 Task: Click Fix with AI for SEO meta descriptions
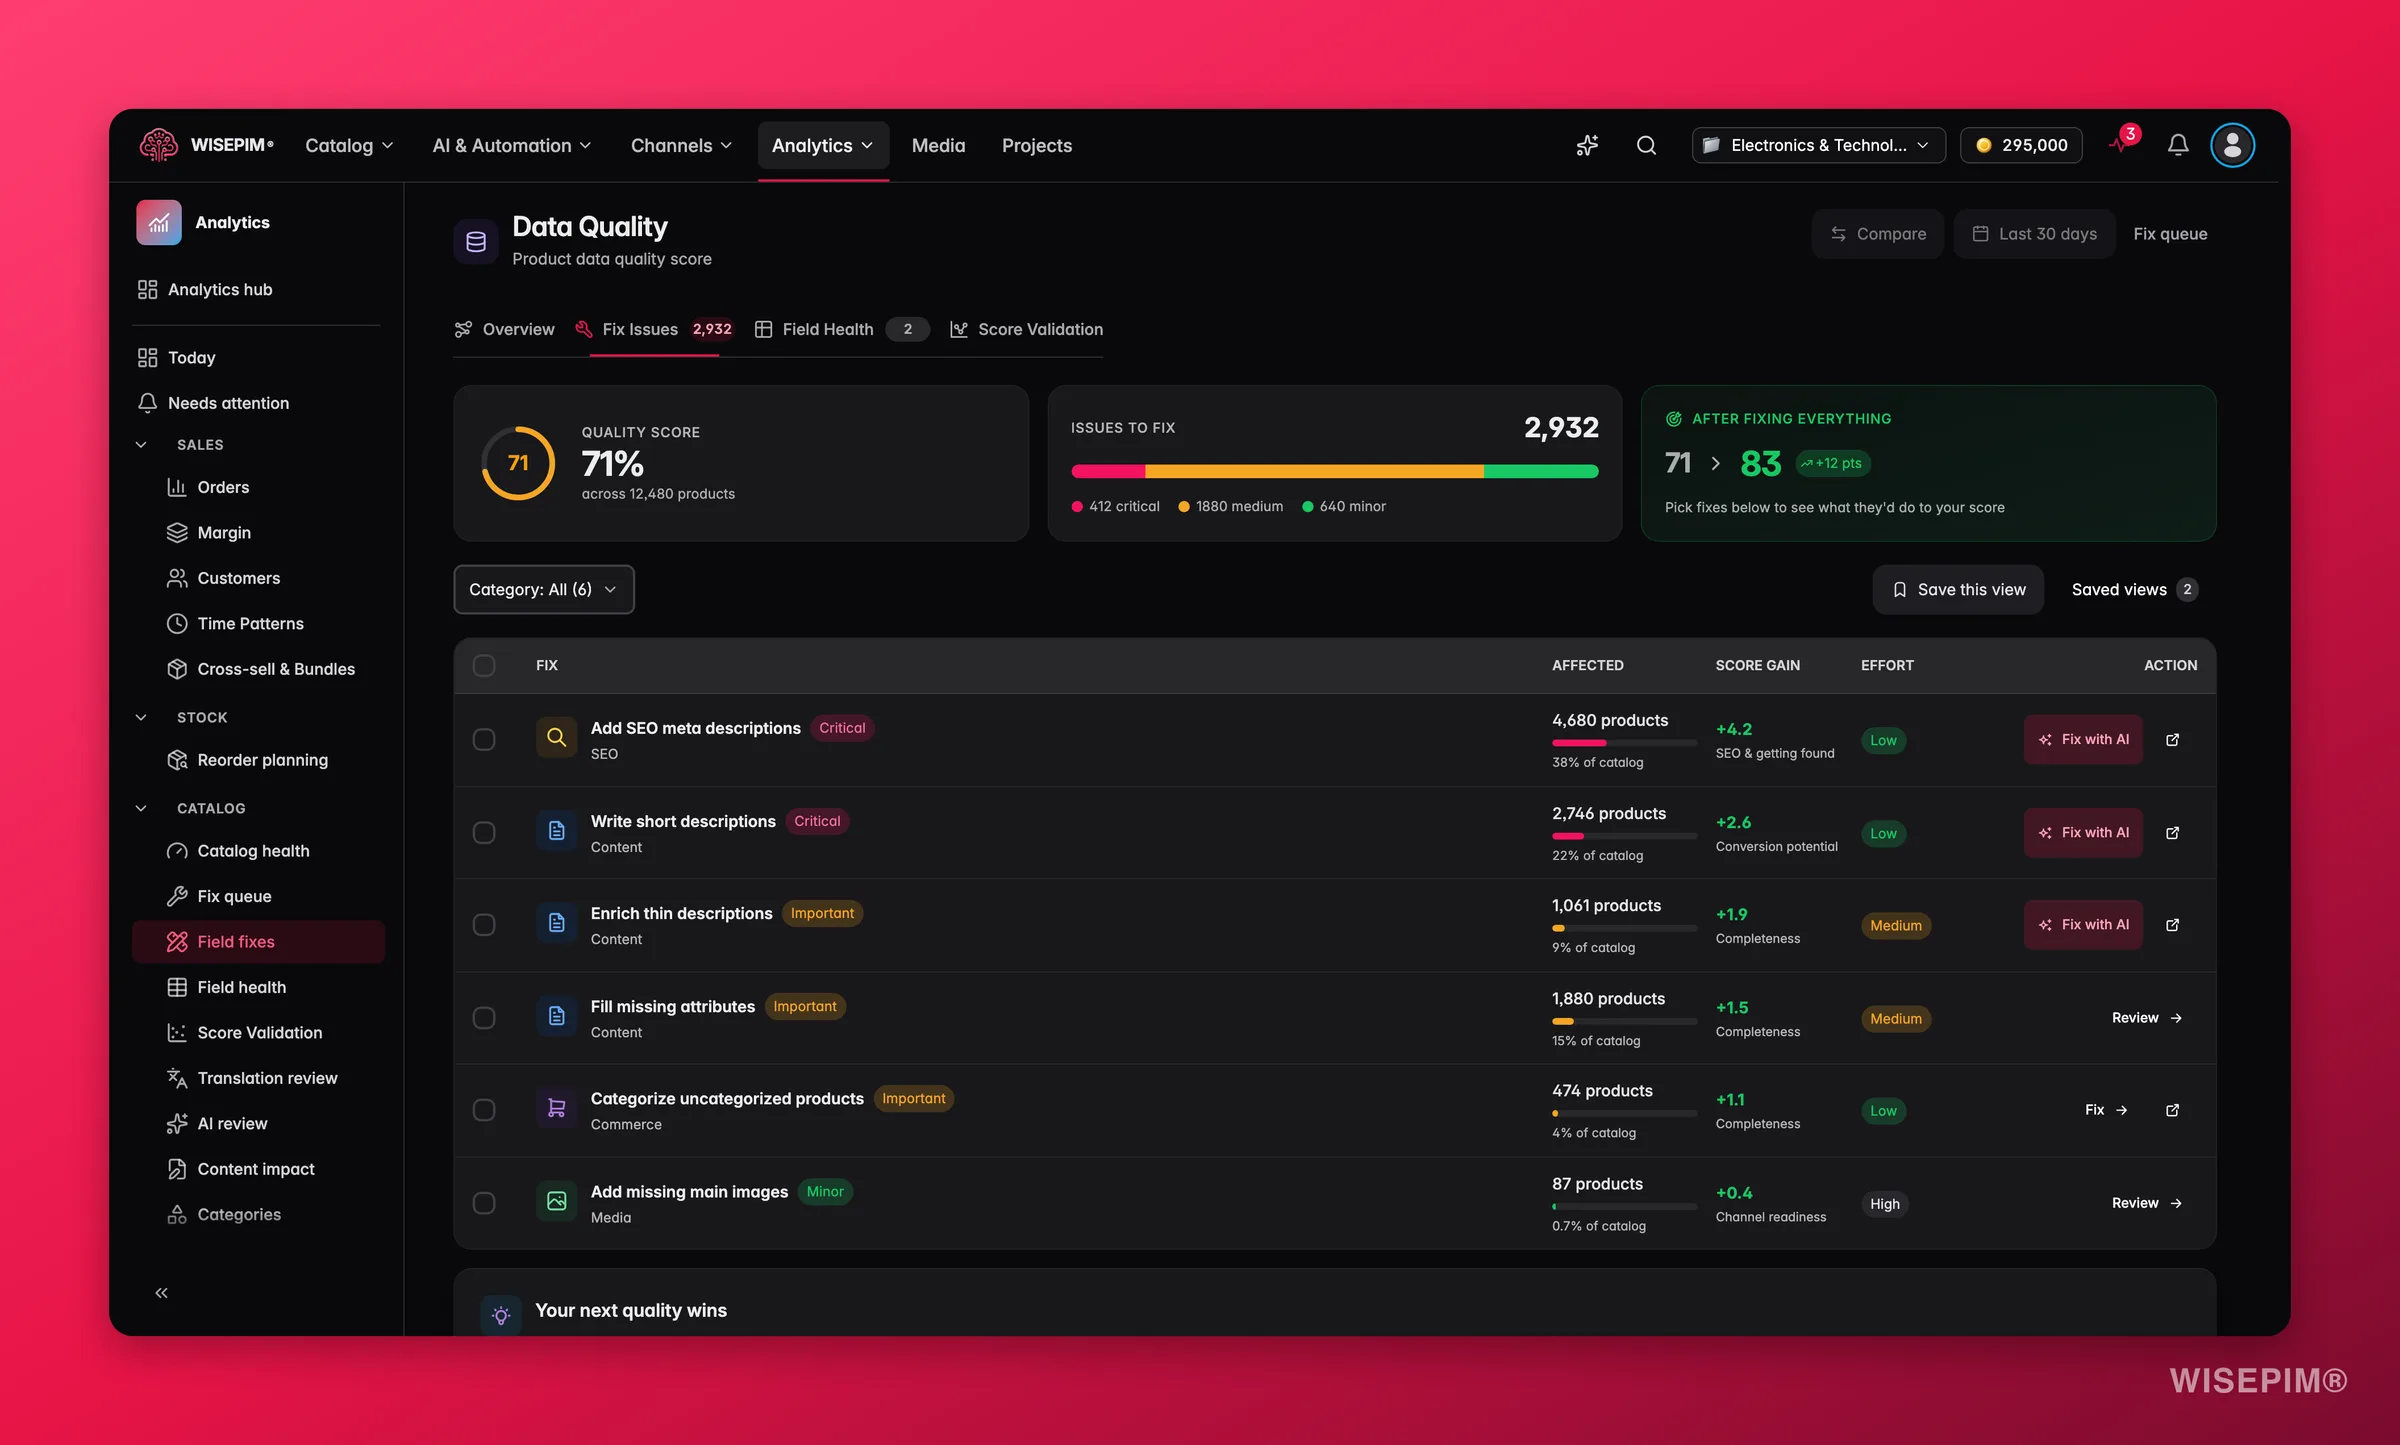pyautogui.click(x=2083, y=739)
